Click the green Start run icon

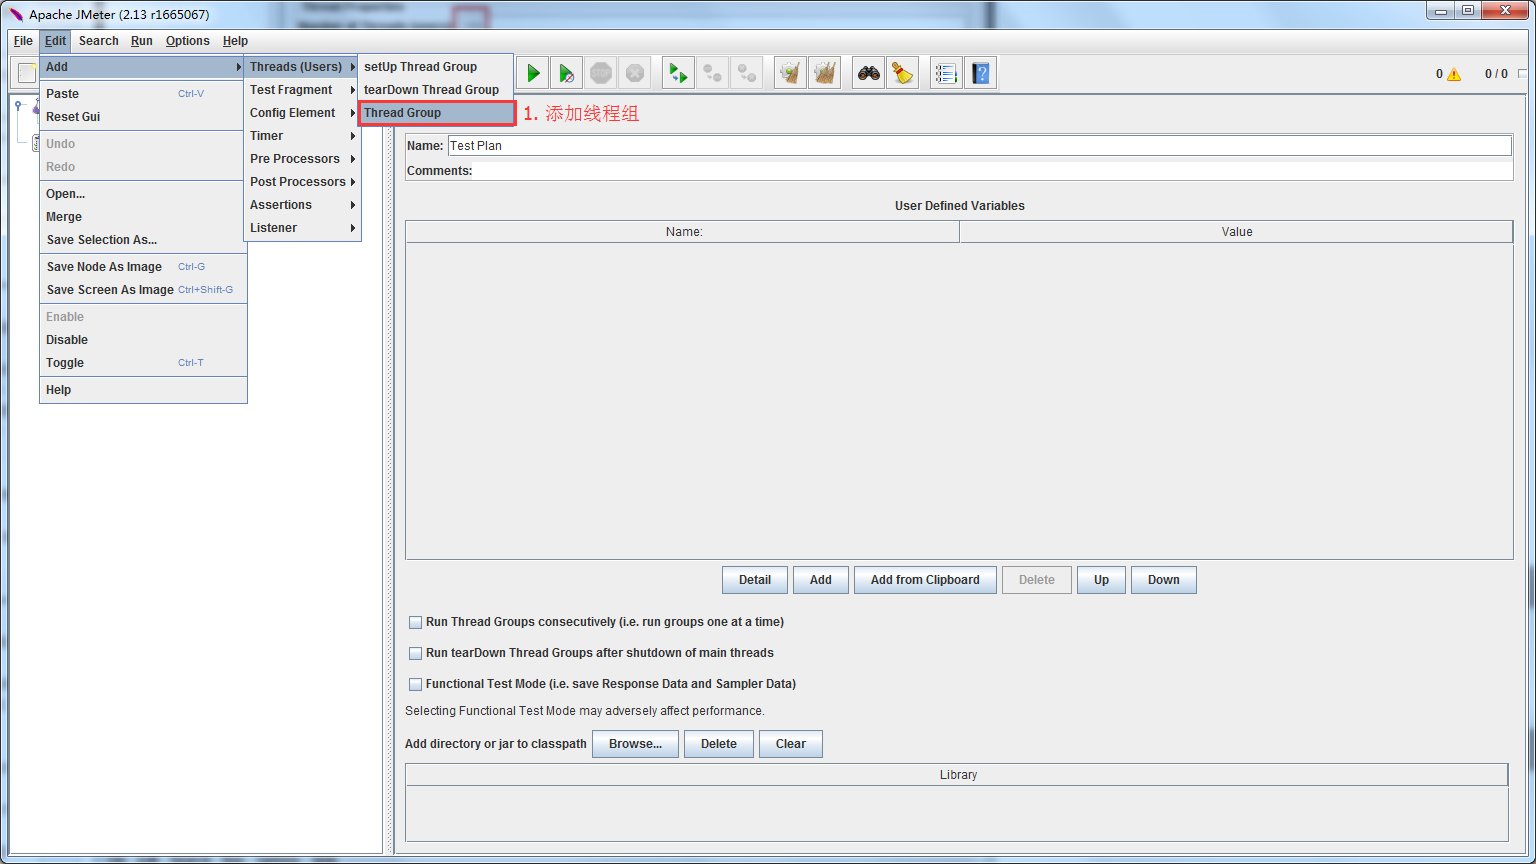[533, 73]
